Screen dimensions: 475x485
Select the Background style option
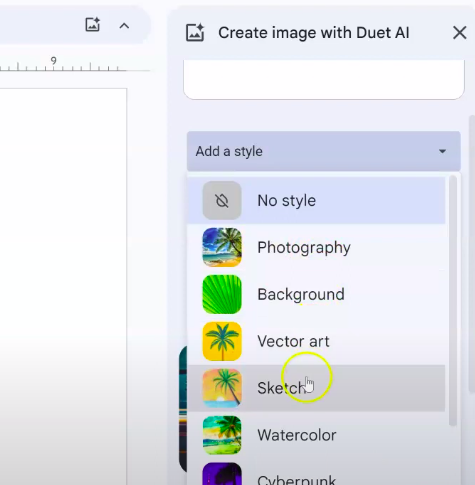tap(316, 294)
